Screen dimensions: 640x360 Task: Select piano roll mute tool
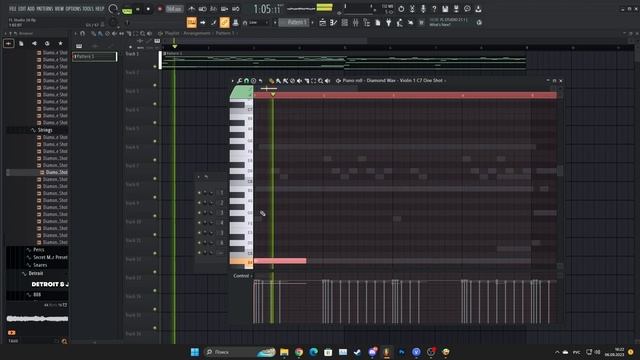pos(299,81)
